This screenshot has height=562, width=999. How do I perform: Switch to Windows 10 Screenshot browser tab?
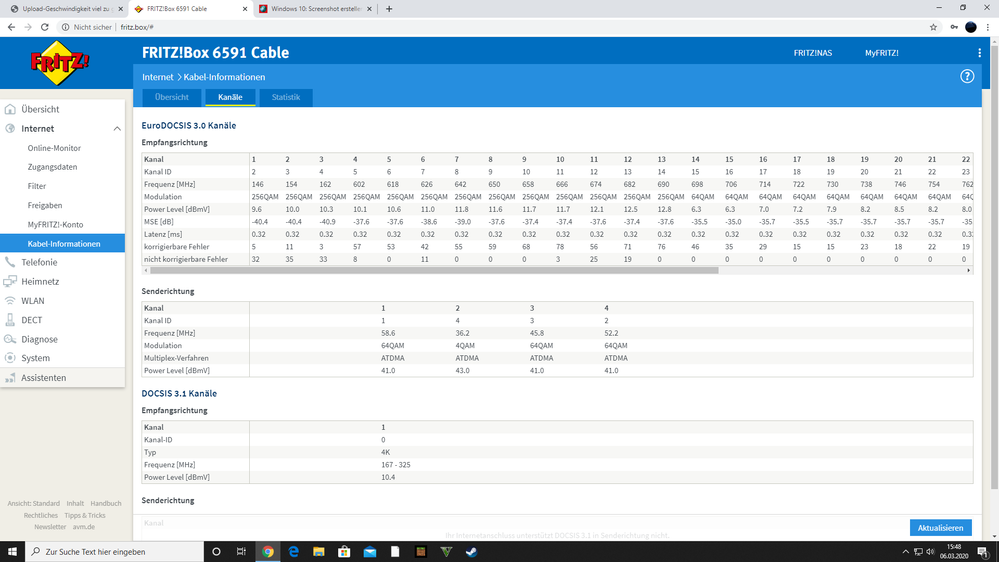315,9
